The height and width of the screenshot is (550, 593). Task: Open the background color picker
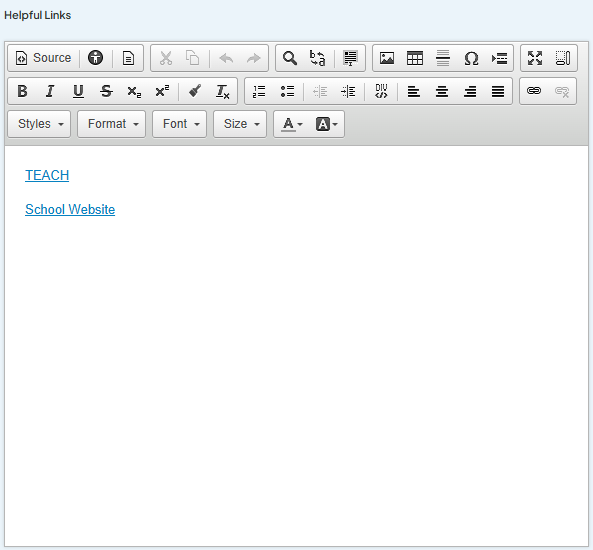[x=326, y=124]
